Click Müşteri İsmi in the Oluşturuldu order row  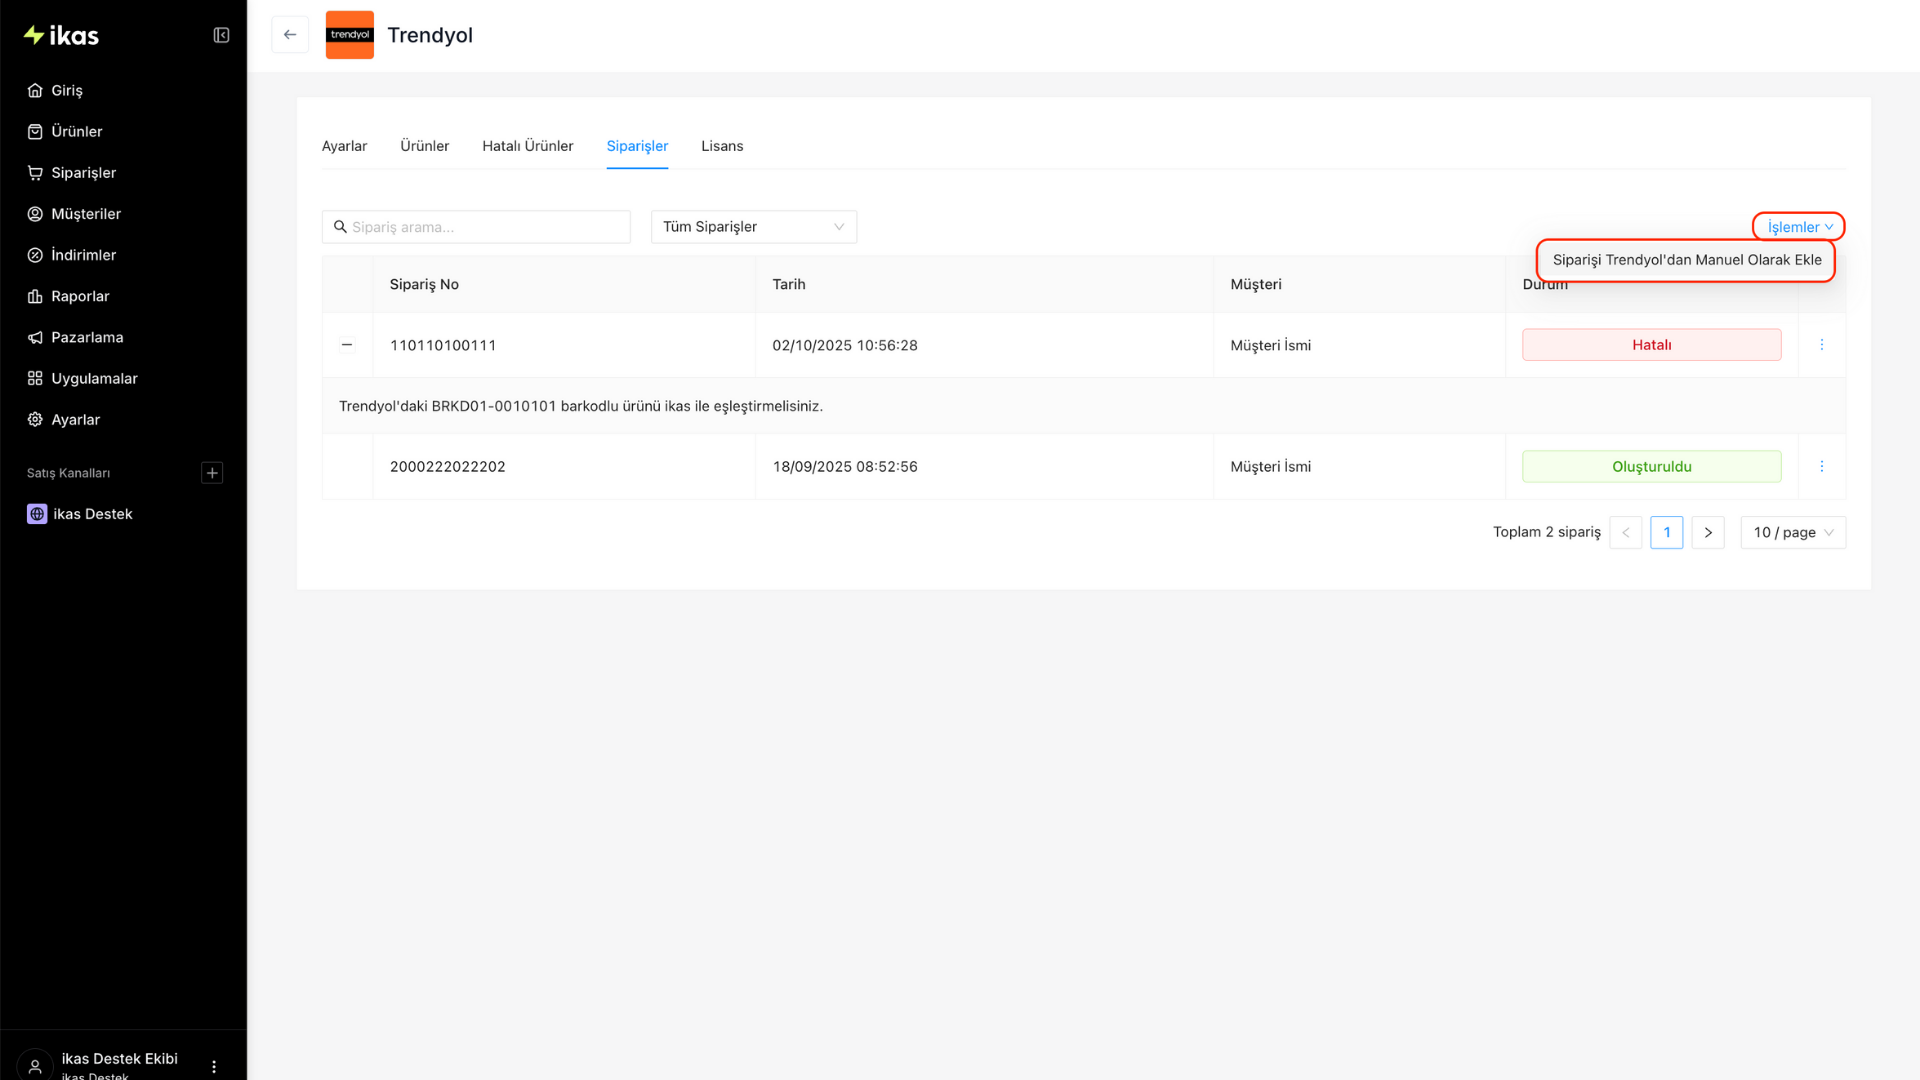pos(1270,467)
